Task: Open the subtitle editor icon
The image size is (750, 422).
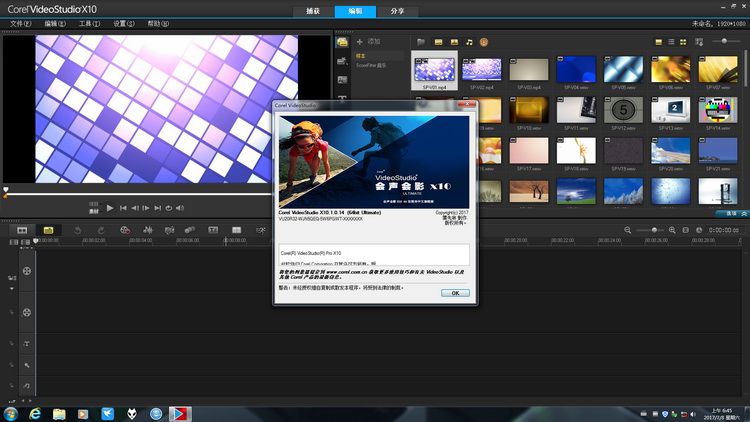Action: point(213,230)
